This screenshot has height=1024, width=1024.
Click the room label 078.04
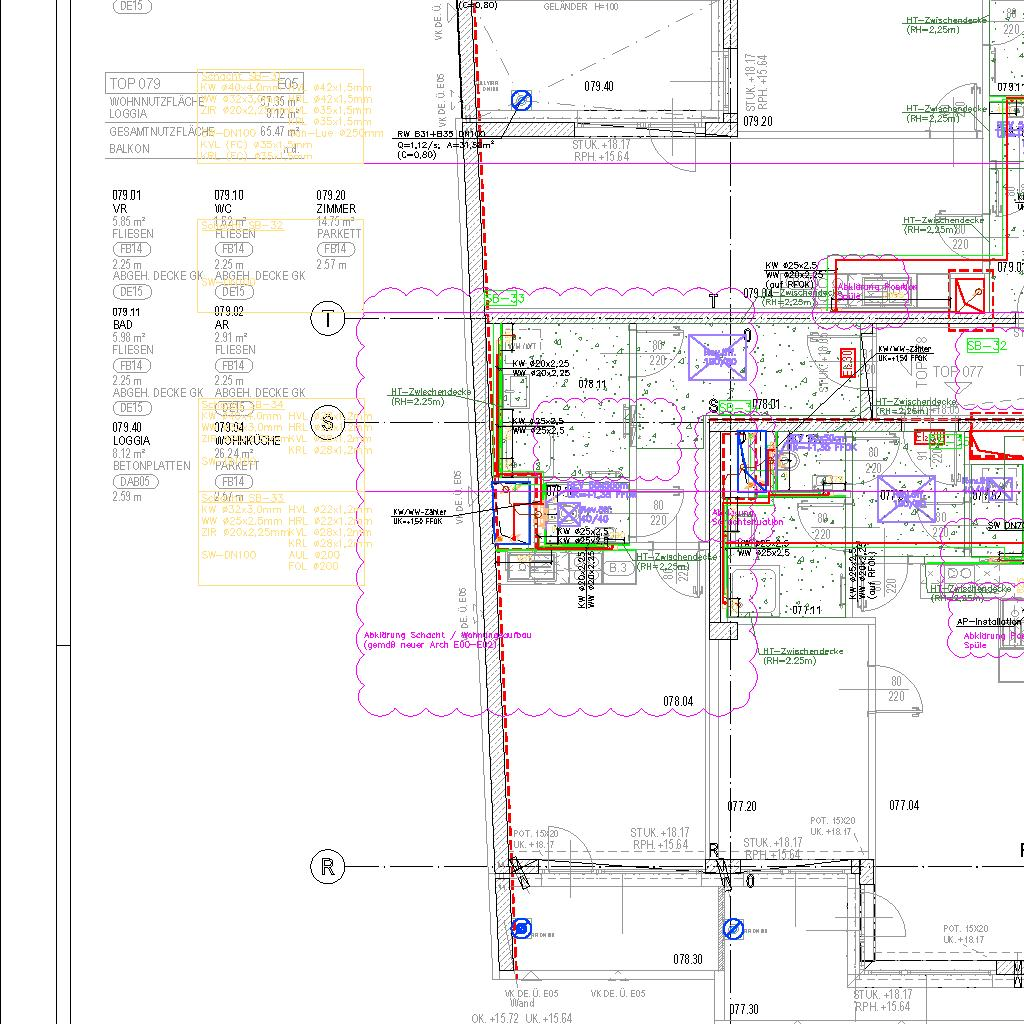click(677, 702)
